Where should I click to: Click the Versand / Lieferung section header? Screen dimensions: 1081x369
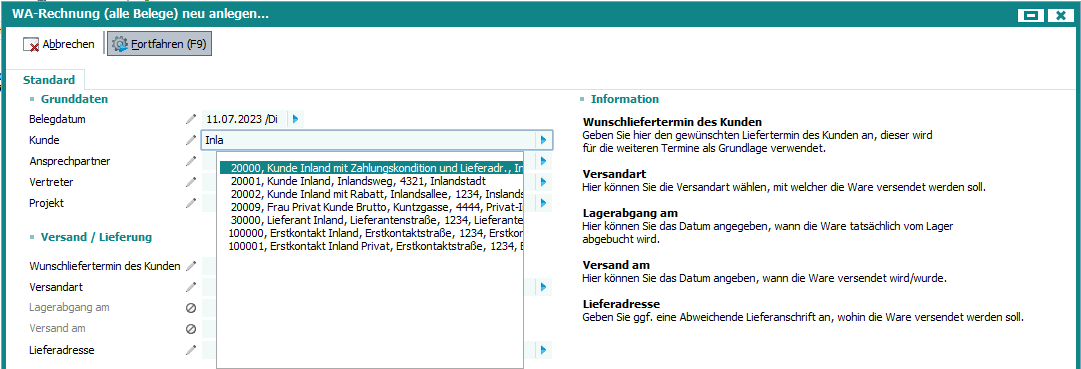[97, 237]
